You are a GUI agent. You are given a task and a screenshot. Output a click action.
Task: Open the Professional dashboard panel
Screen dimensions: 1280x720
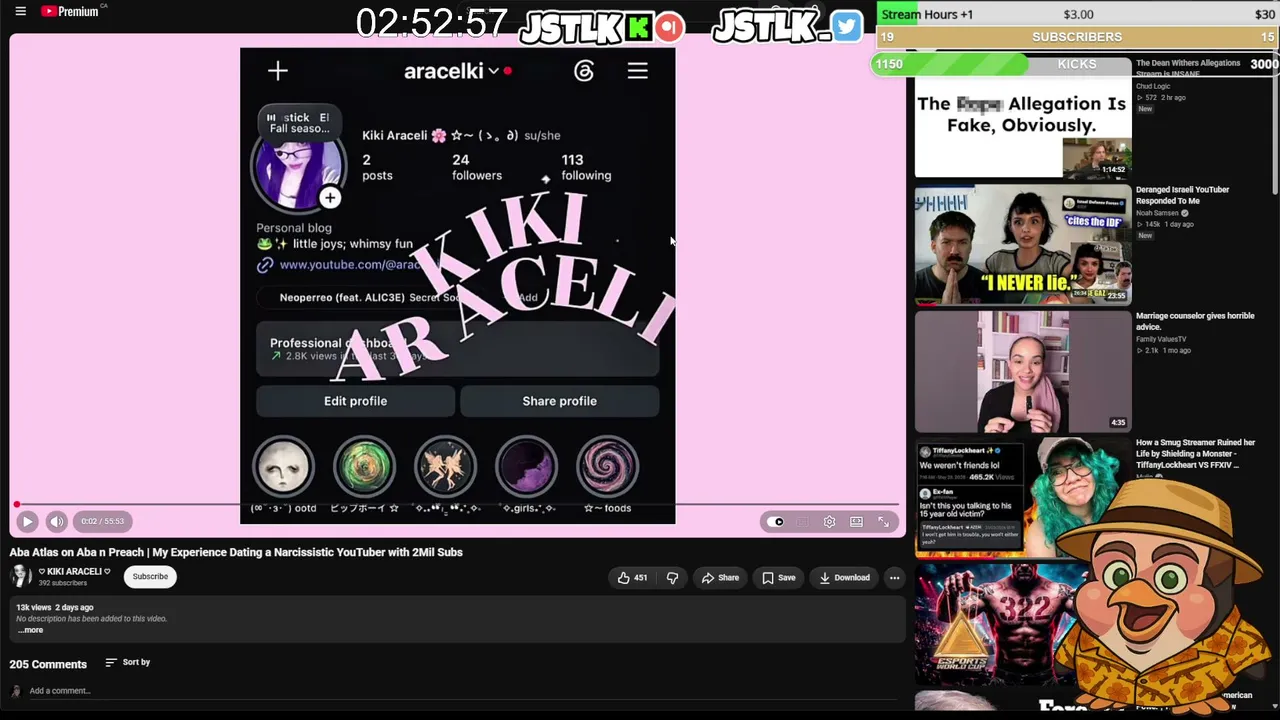(x=458, y=349)
